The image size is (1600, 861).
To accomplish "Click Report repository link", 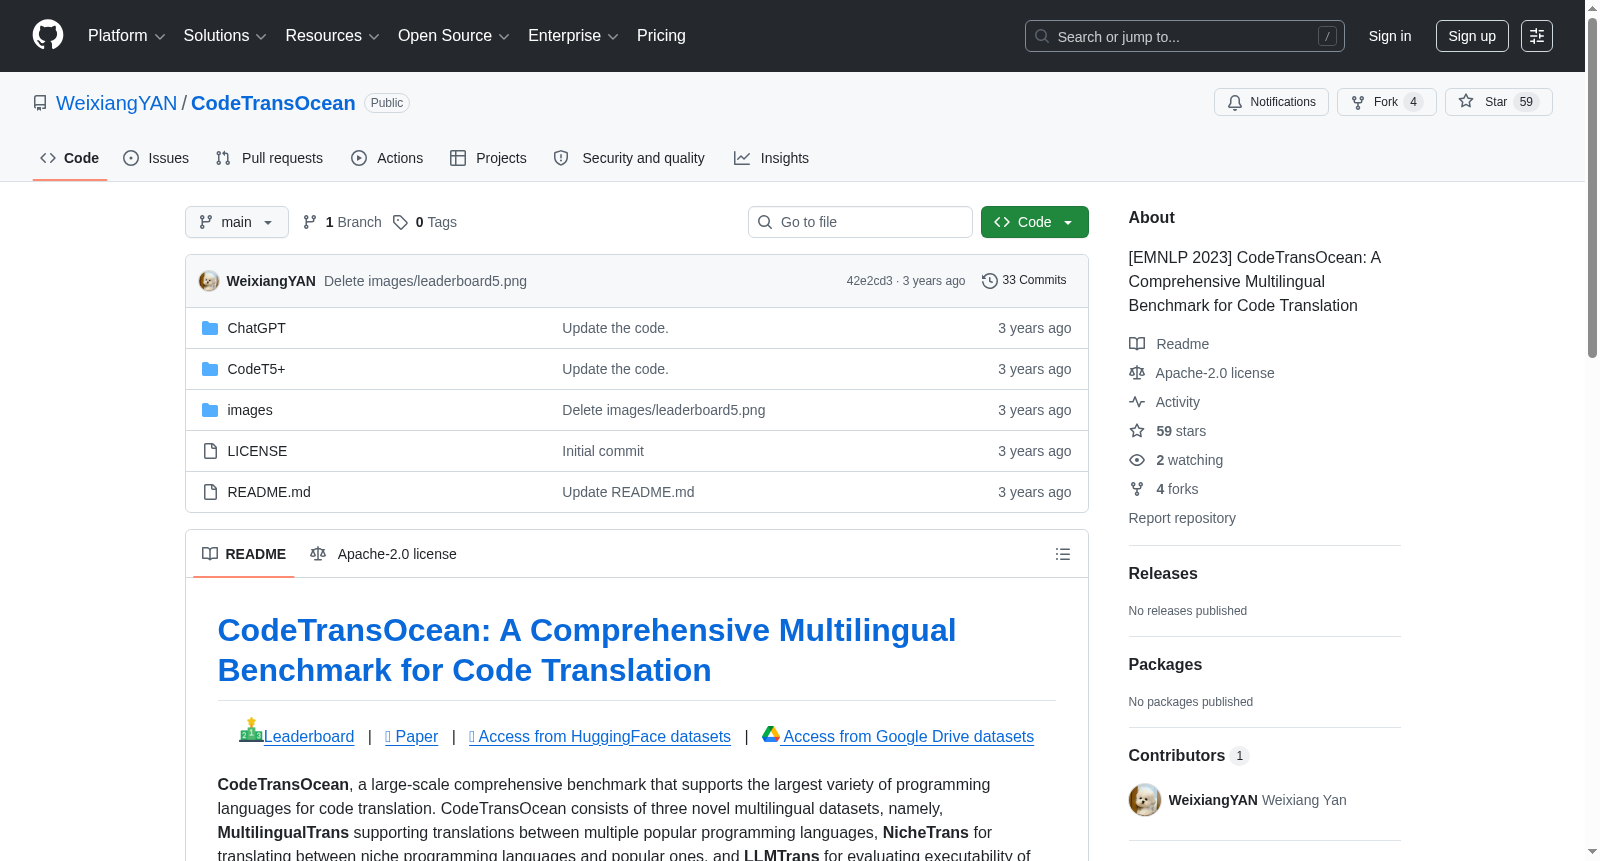I will pyautogui.click(x=1182, y=518).
